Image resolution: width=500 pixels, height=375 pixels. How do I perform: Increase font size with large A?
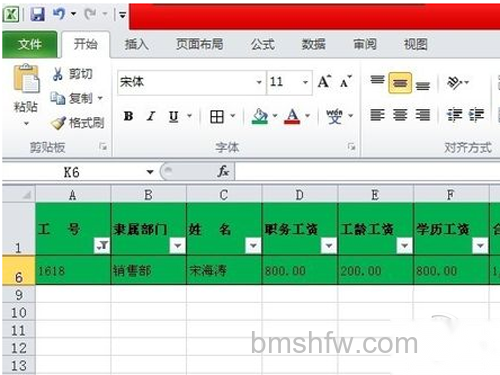click(x=325, y=81)
